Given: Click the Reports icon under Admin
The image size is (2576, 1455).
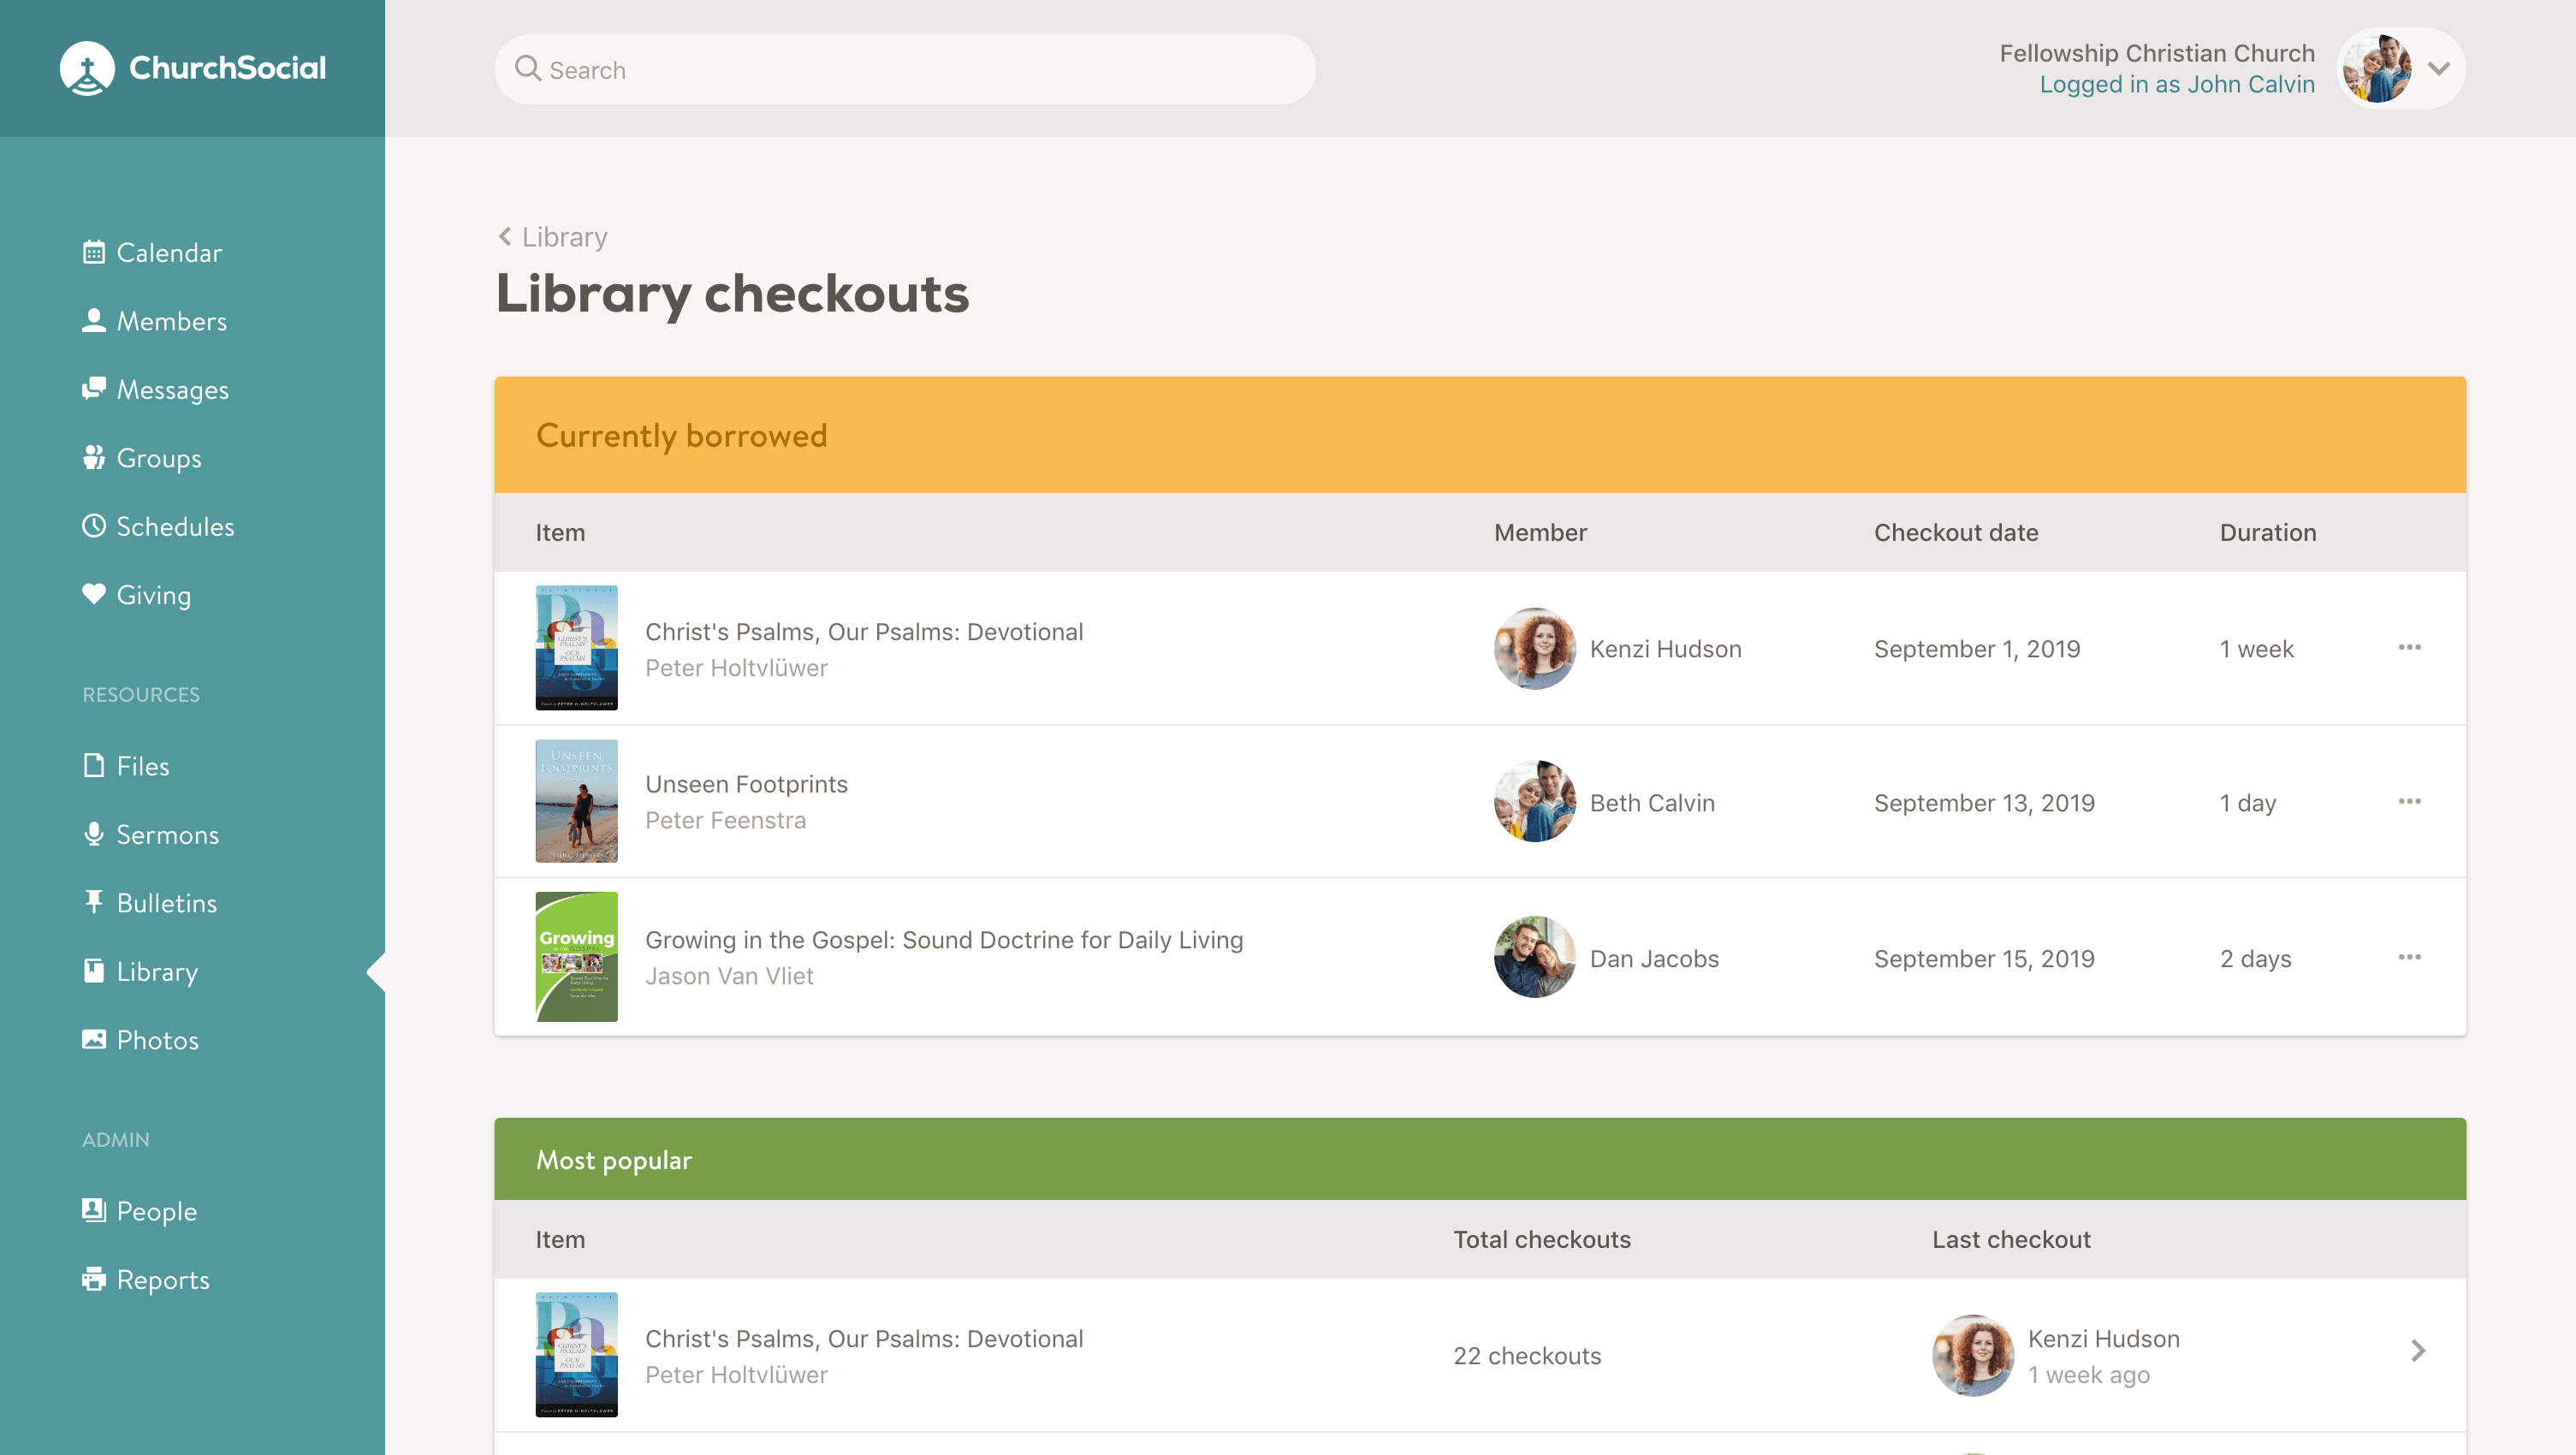Looking at the screenshot, I should (94, 1278).
